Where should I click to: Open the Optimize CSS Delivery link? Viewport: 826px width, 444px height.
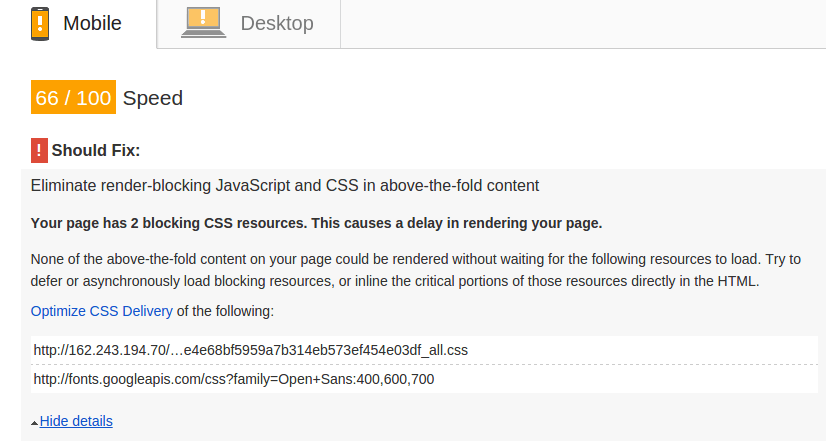pos(102,311)
